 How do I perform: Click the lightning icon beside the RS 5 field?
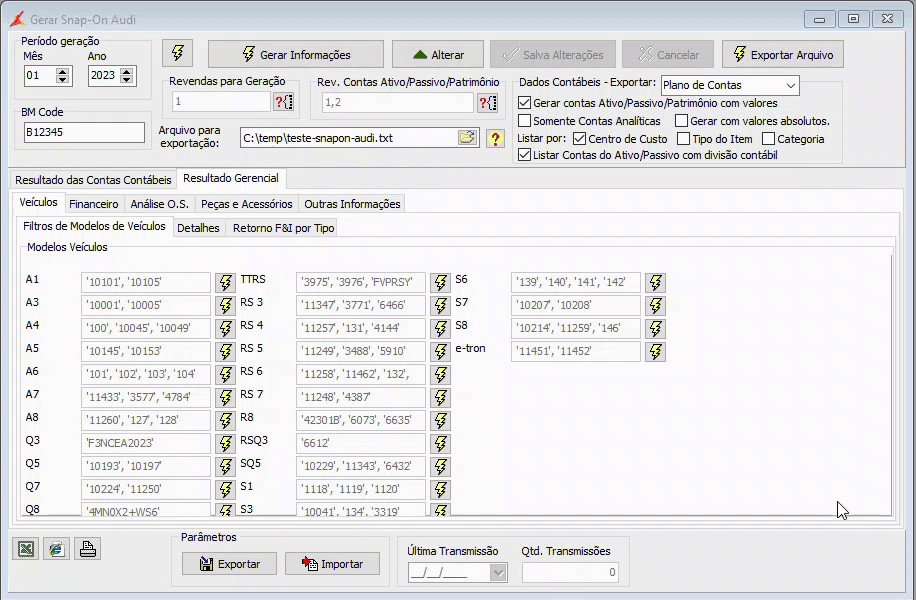[x=440, y=351]
